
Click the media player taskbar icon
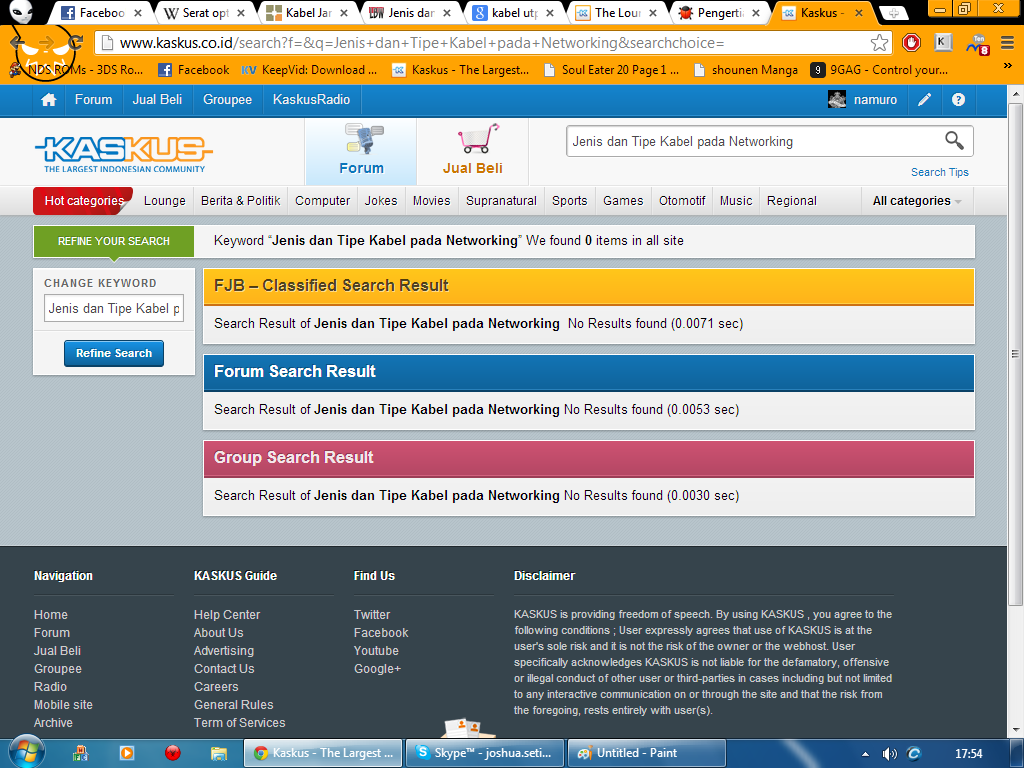pos(126,753)
